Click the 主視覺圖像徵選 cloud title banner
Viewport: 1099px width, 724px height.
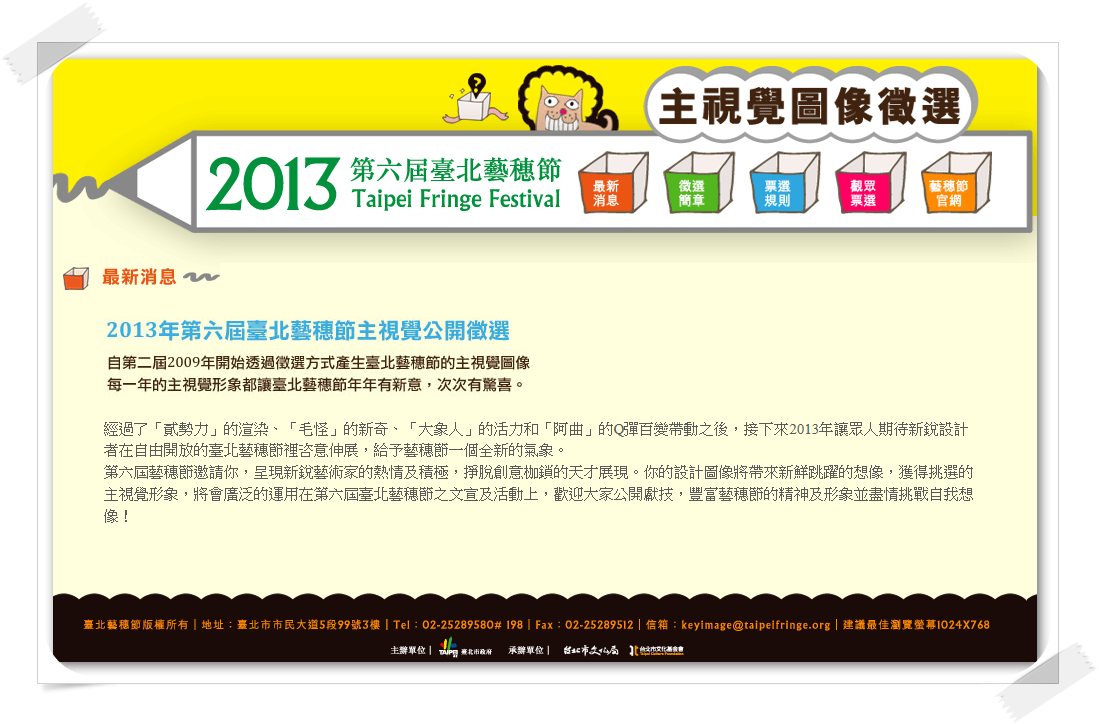(x=810, y=107)
